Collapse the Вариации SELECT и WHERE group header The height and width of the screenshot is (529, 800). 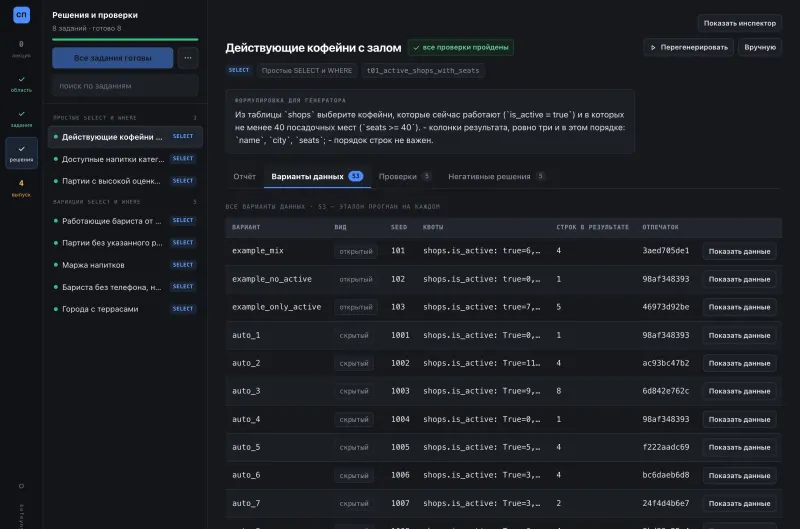[125, 202]
